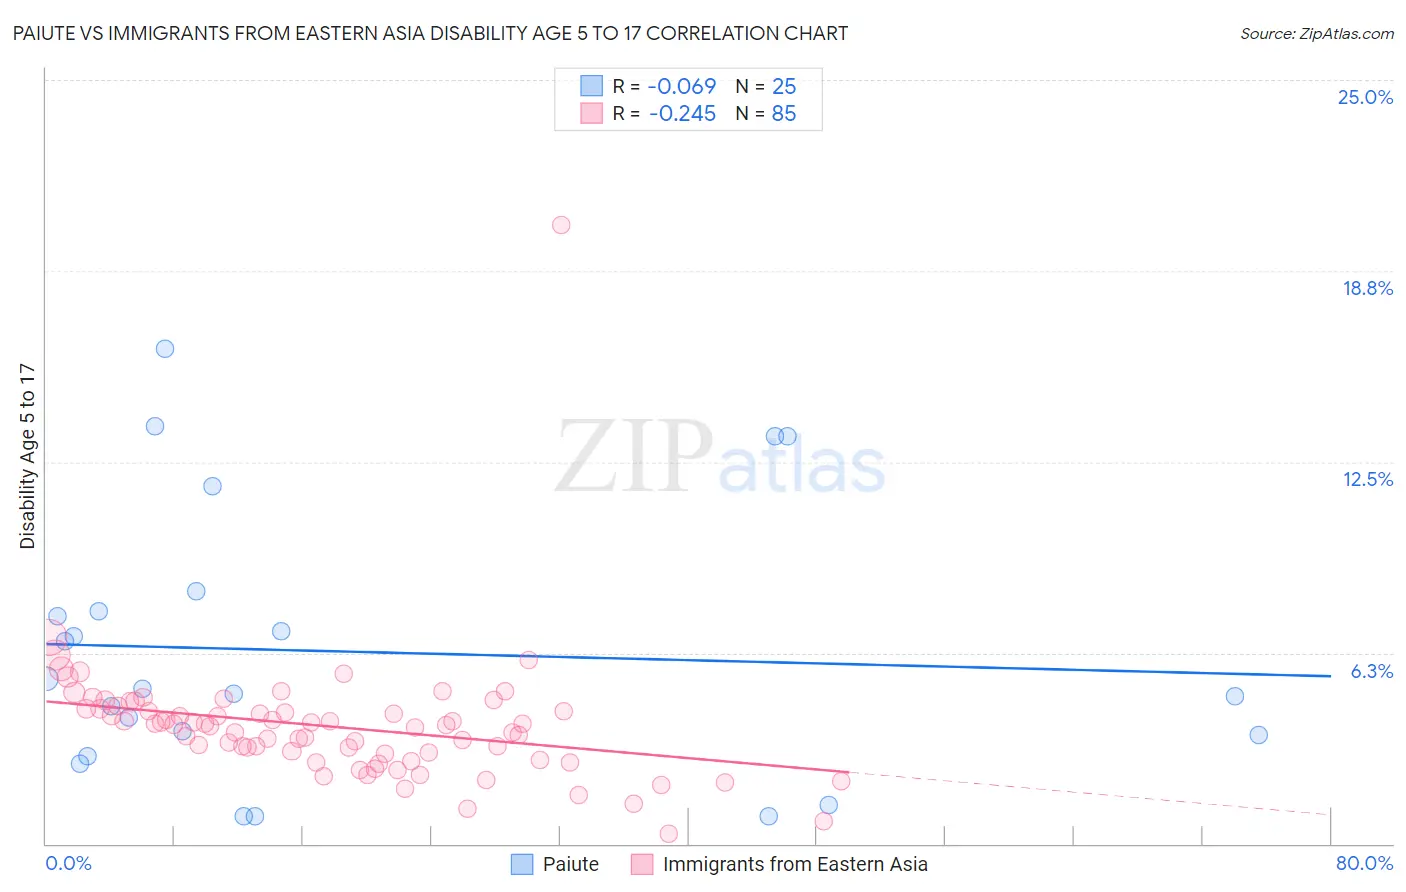Click the 6.3% y-axis label
Image resolution: width=1406 pixels, height=892 pixels.
point(1372,671)
